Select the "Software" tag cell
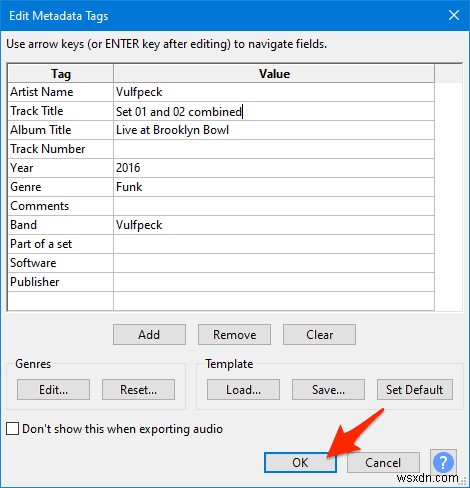The width and height of the screenshot is (470, 488). tap(60, 263)
